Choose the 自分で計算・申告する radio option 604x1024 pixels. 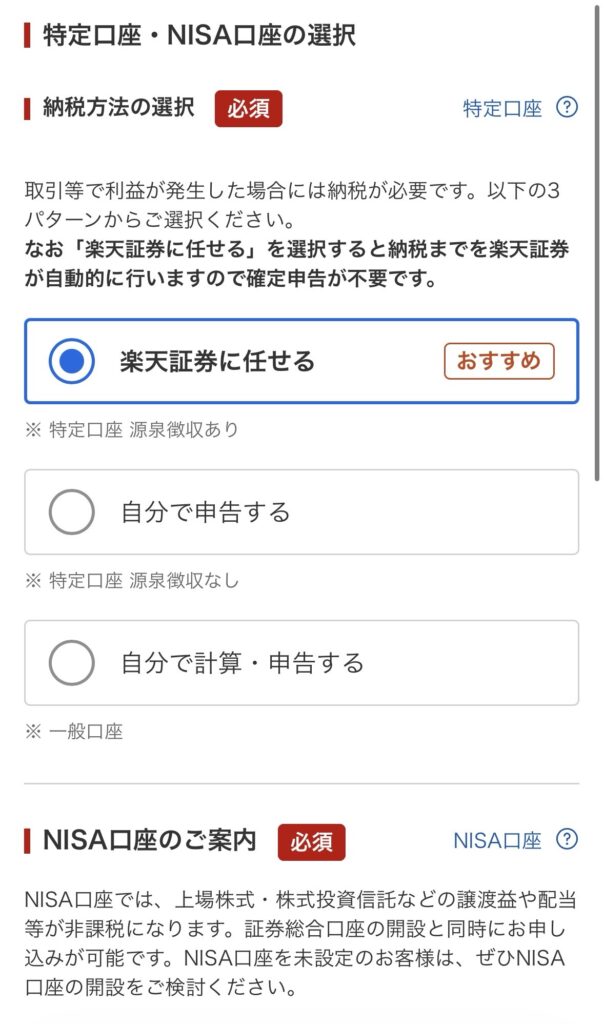pyautogui.click(x=72, y=663)
